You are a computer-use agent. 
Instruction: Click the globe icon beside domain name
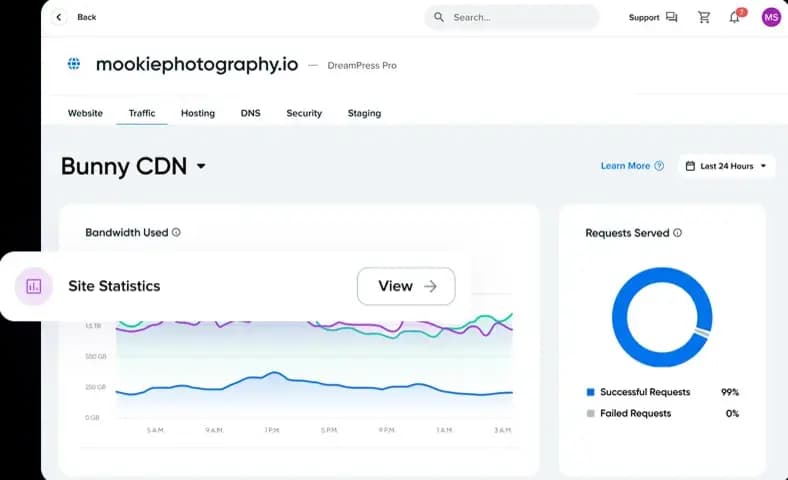[x=74, y=64]
